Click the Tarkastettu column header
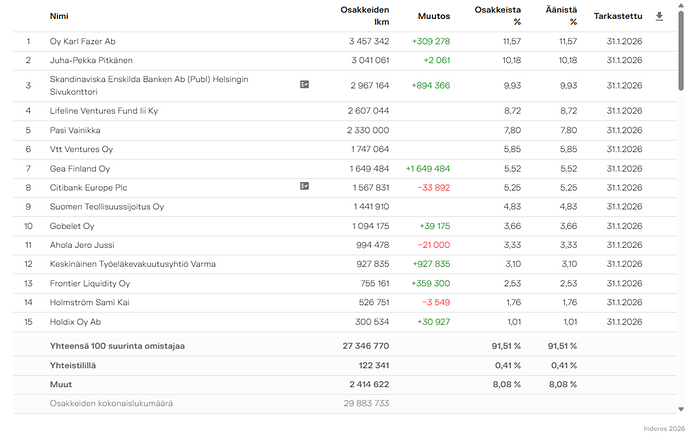Image resolution: width=690 pixels, height=440 pixels. (x=616, y=16)
